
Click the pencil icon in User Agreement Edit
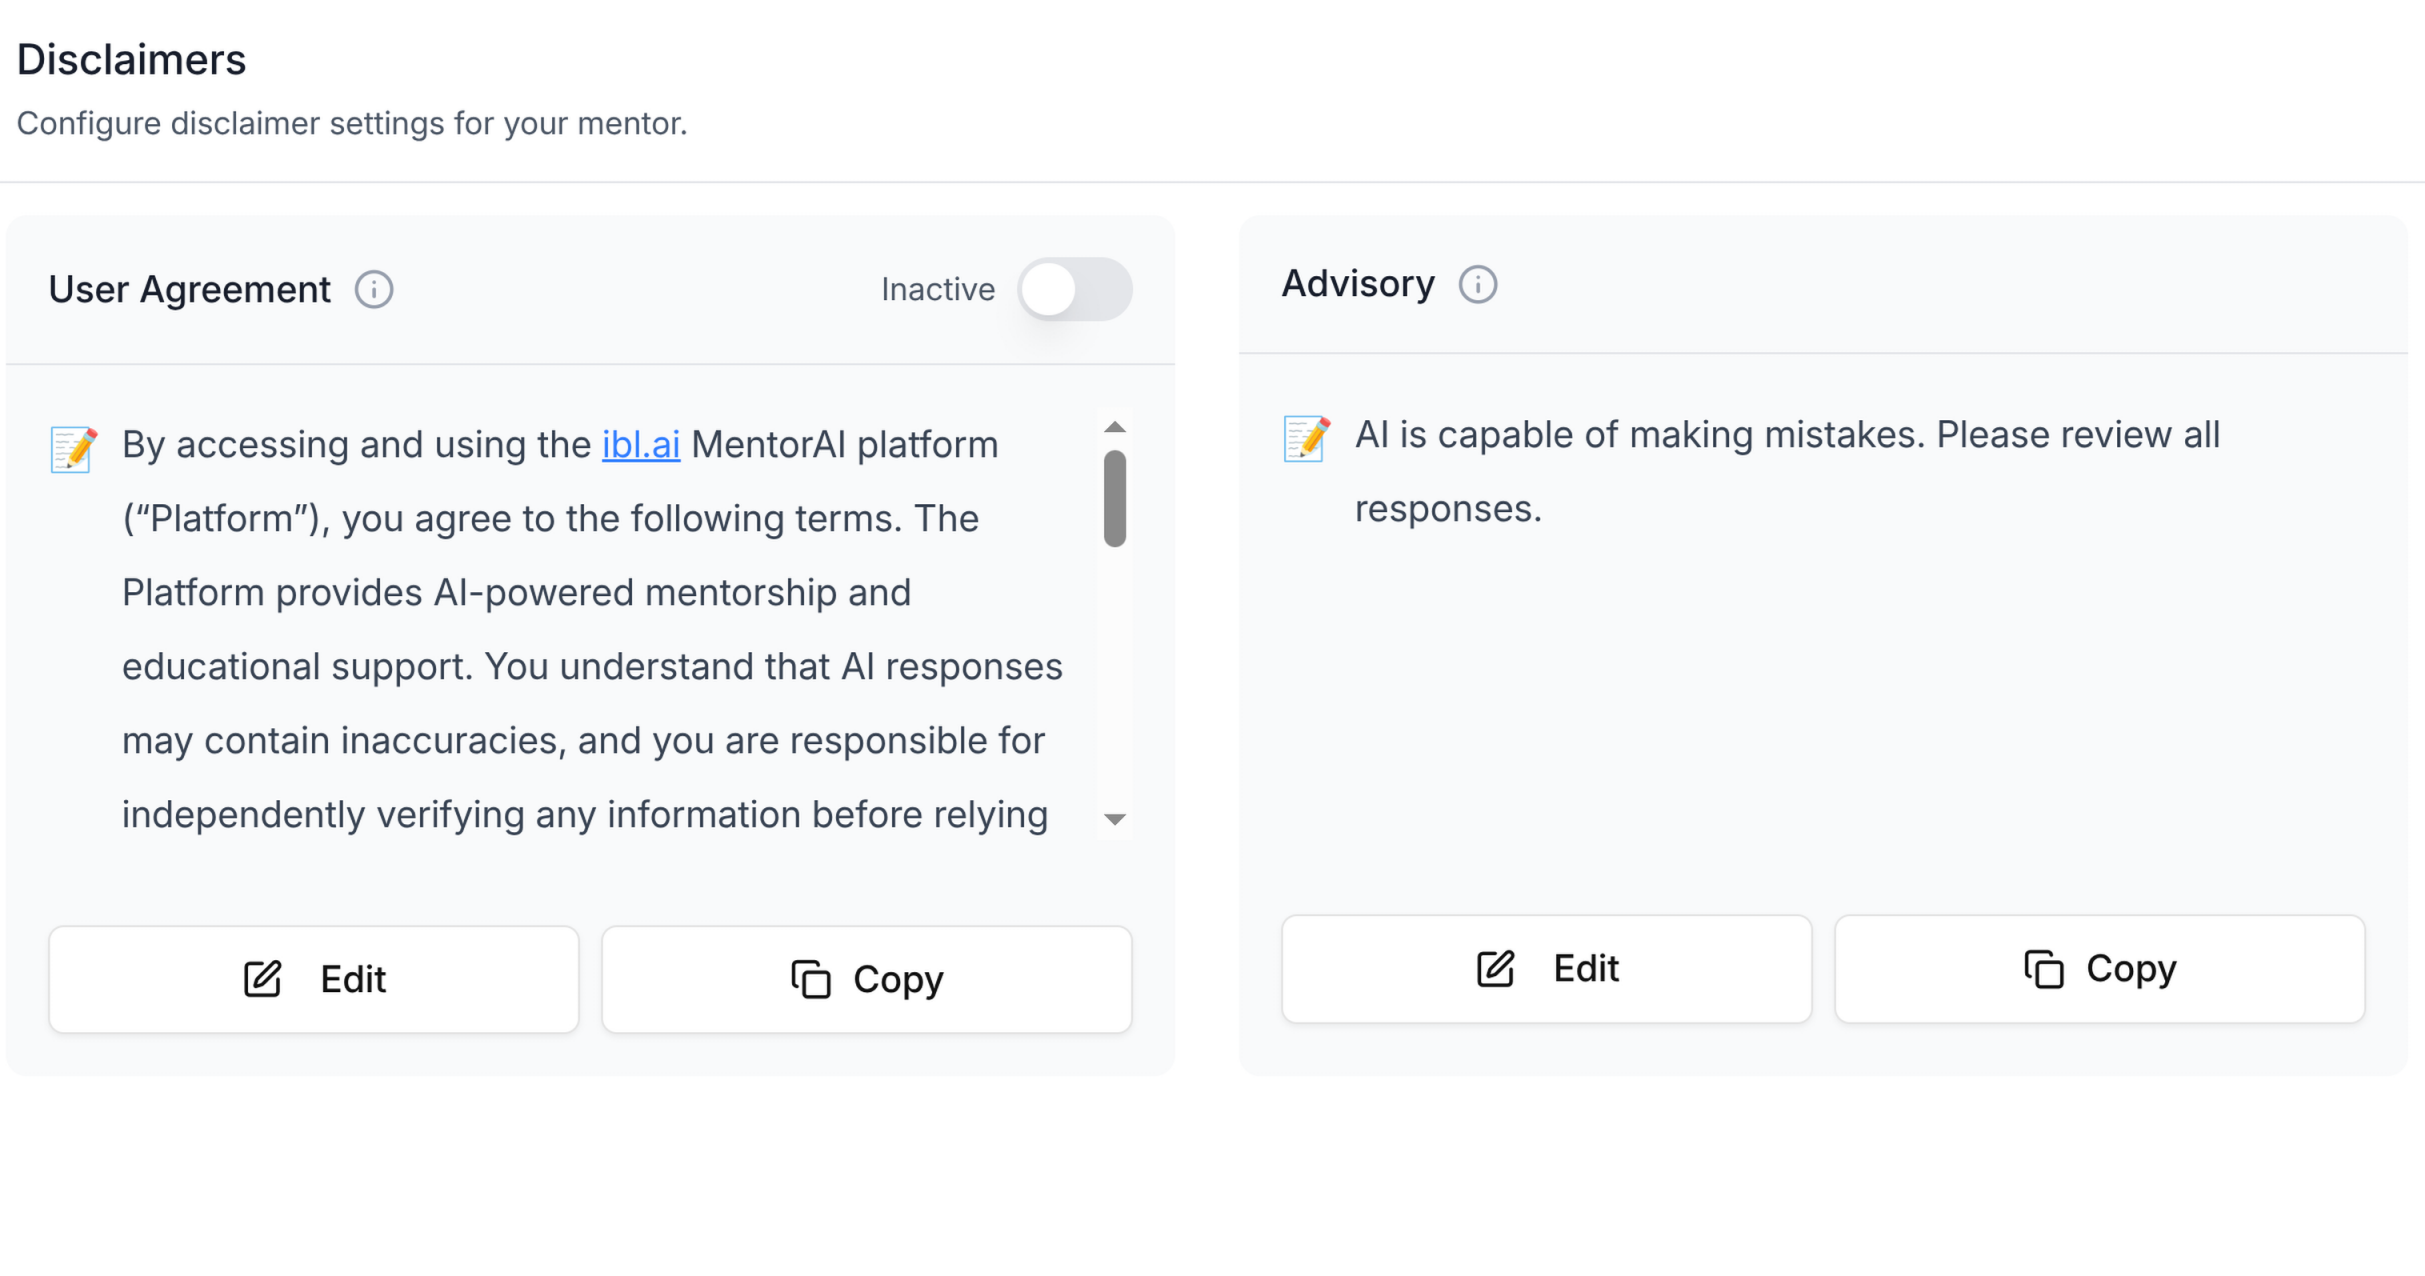click(263, 979)
